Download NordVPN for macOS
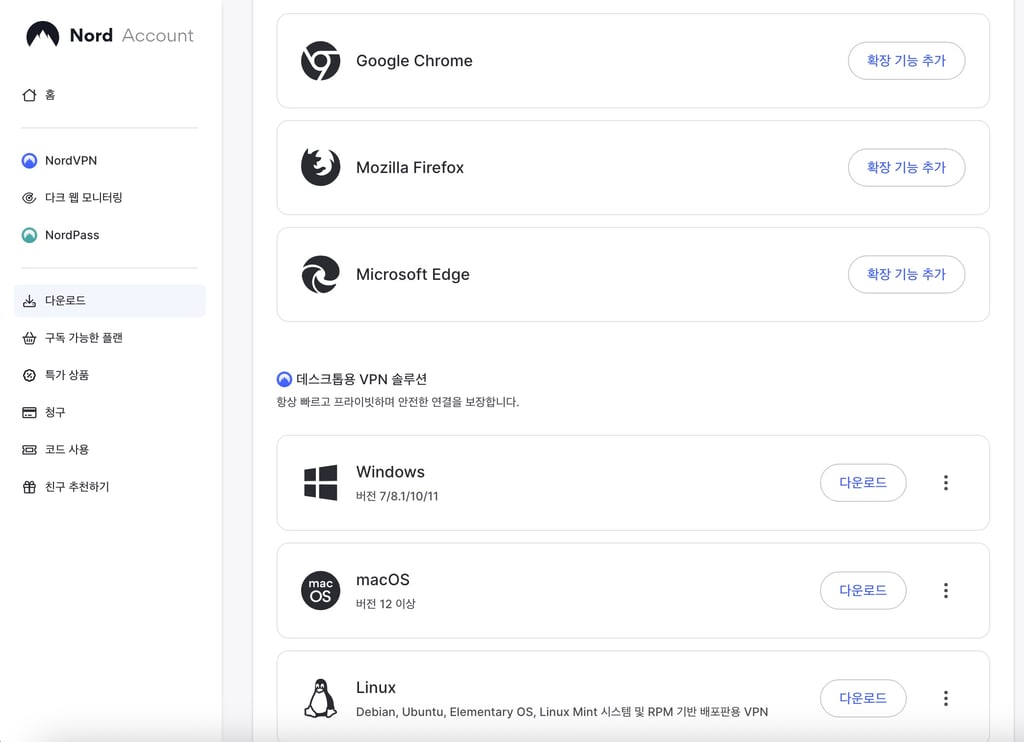This screenshot has width=1024, height=742. (x=863, y=590)
